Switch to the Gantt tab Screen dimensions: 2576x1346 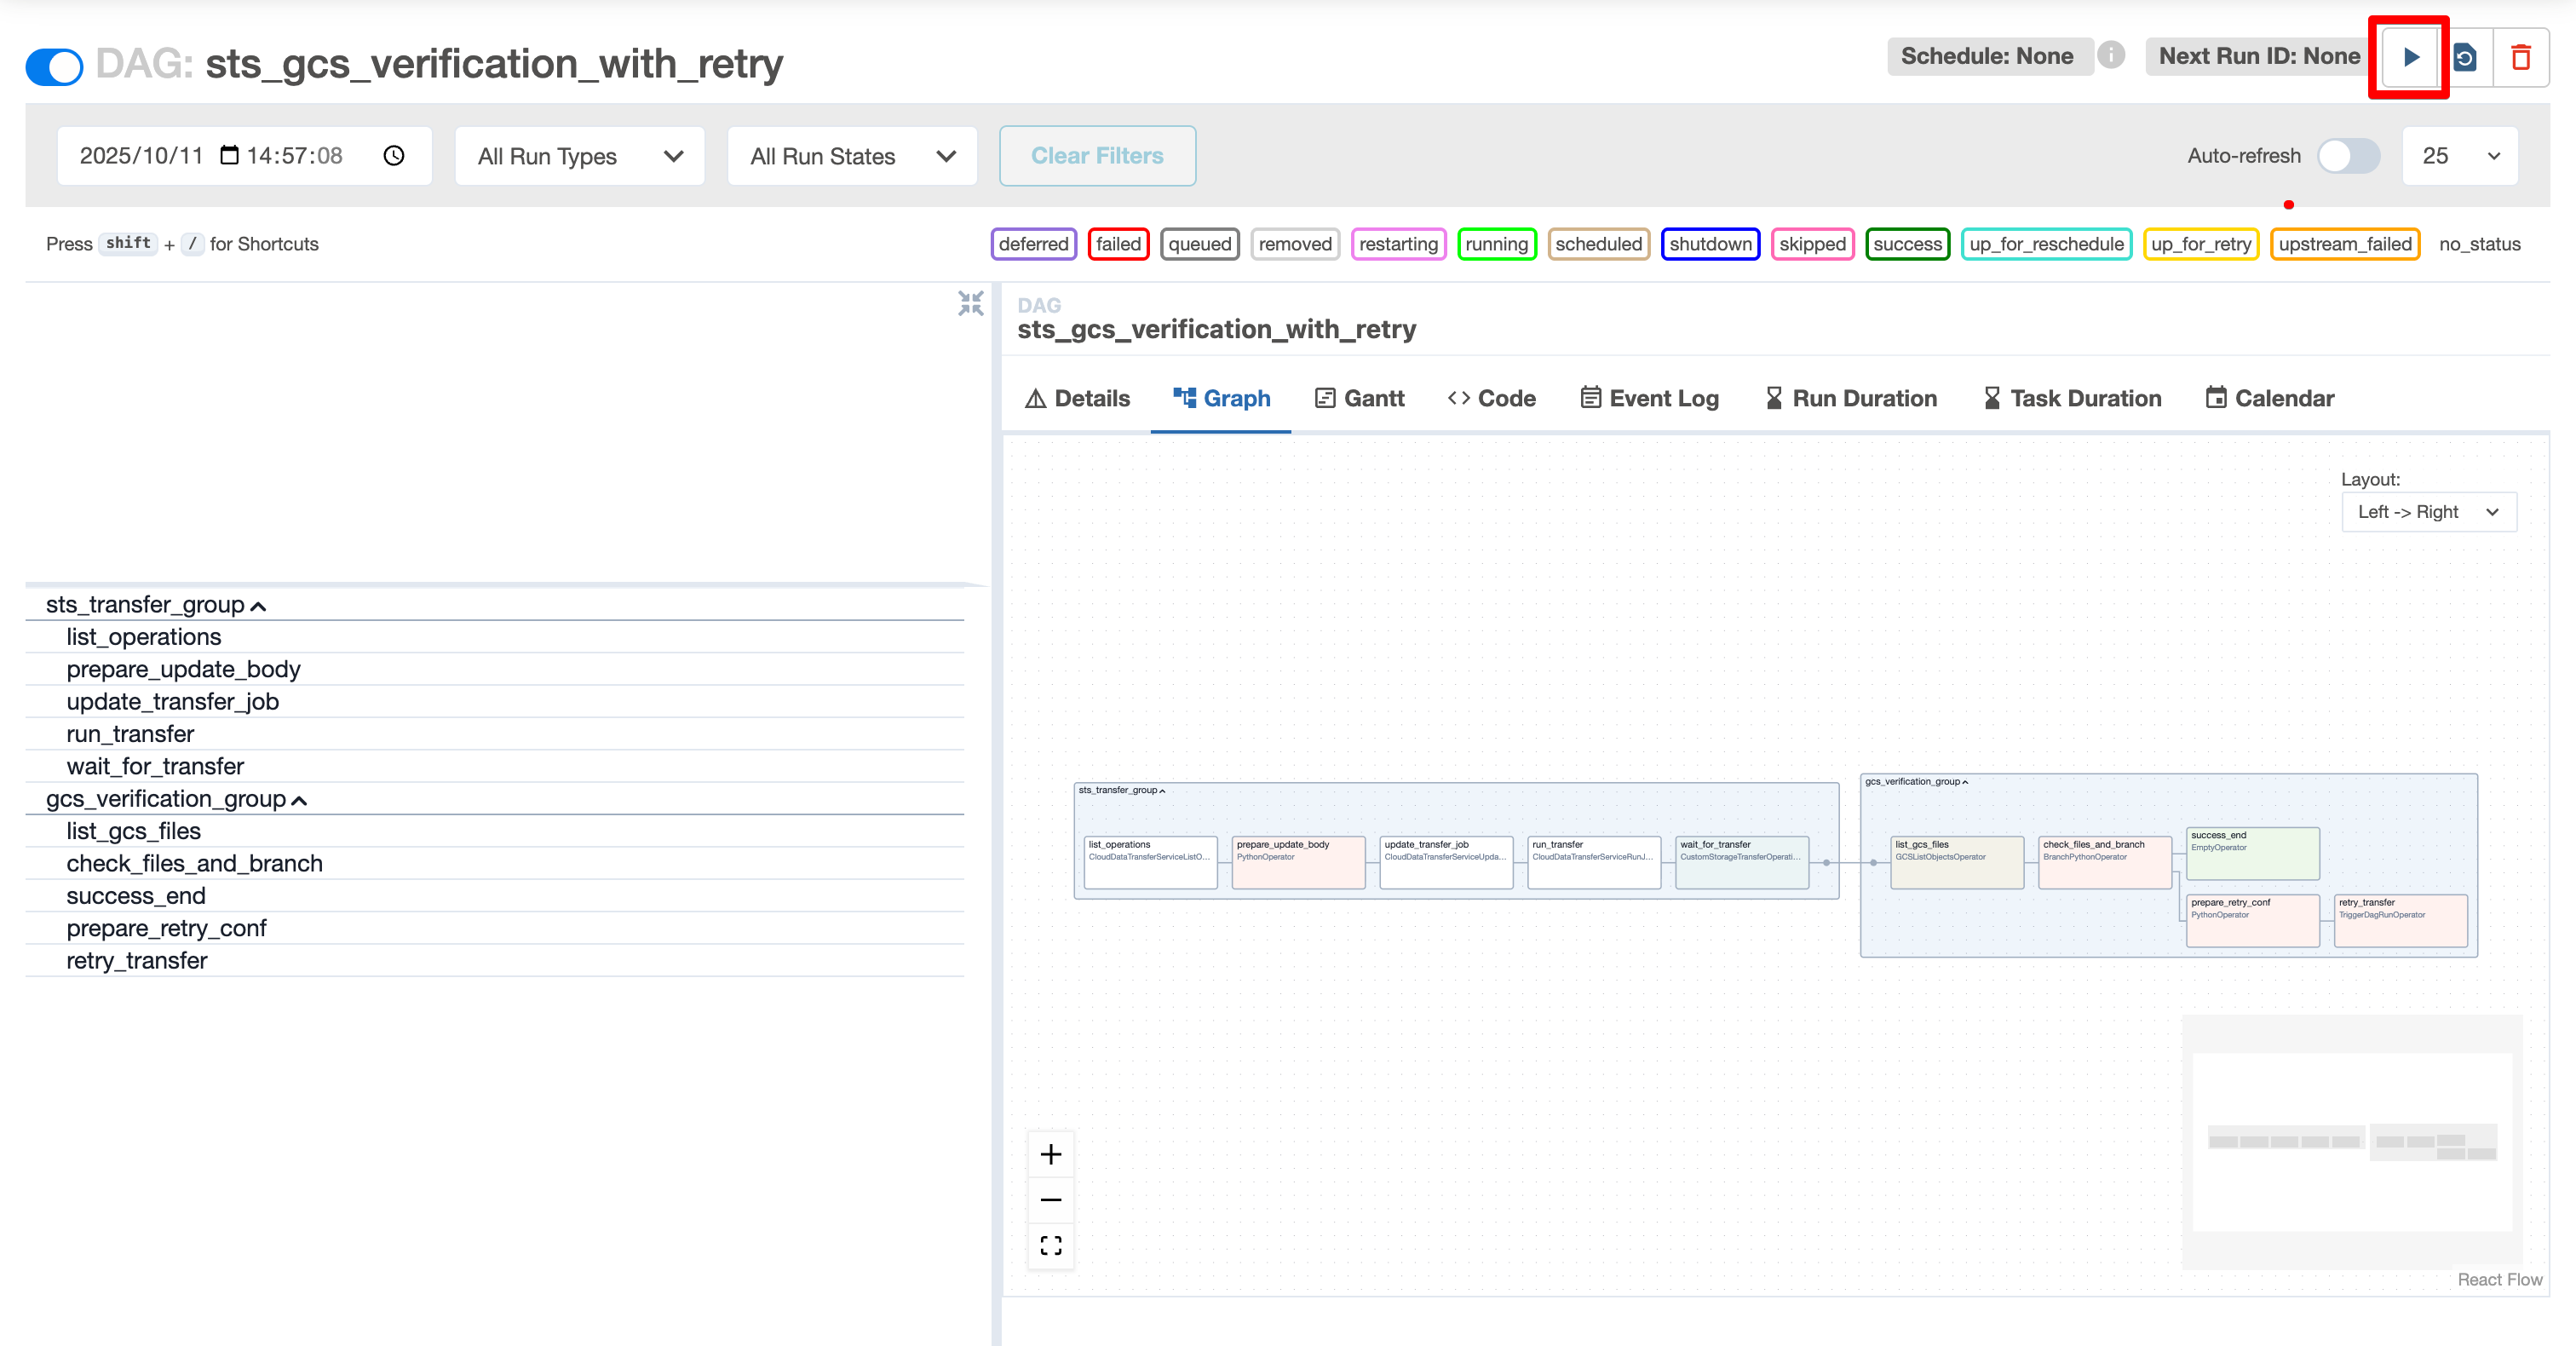click(x=1359, y=398)
